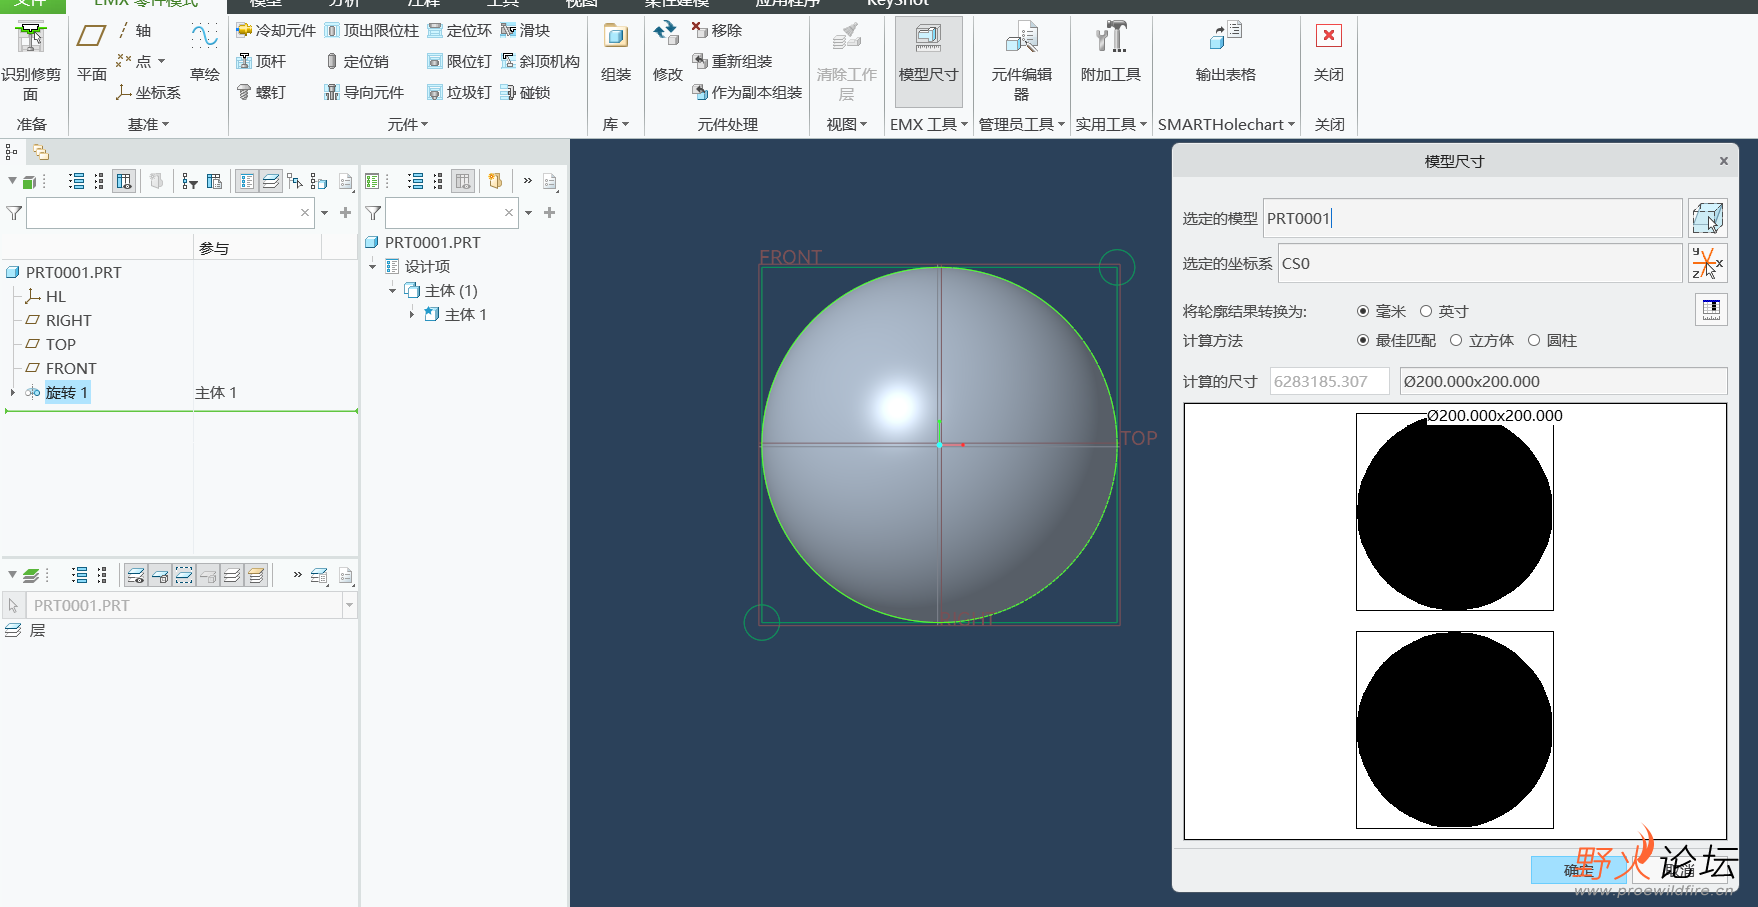Open the 管理员工具 dropdown

[1021, 124]
